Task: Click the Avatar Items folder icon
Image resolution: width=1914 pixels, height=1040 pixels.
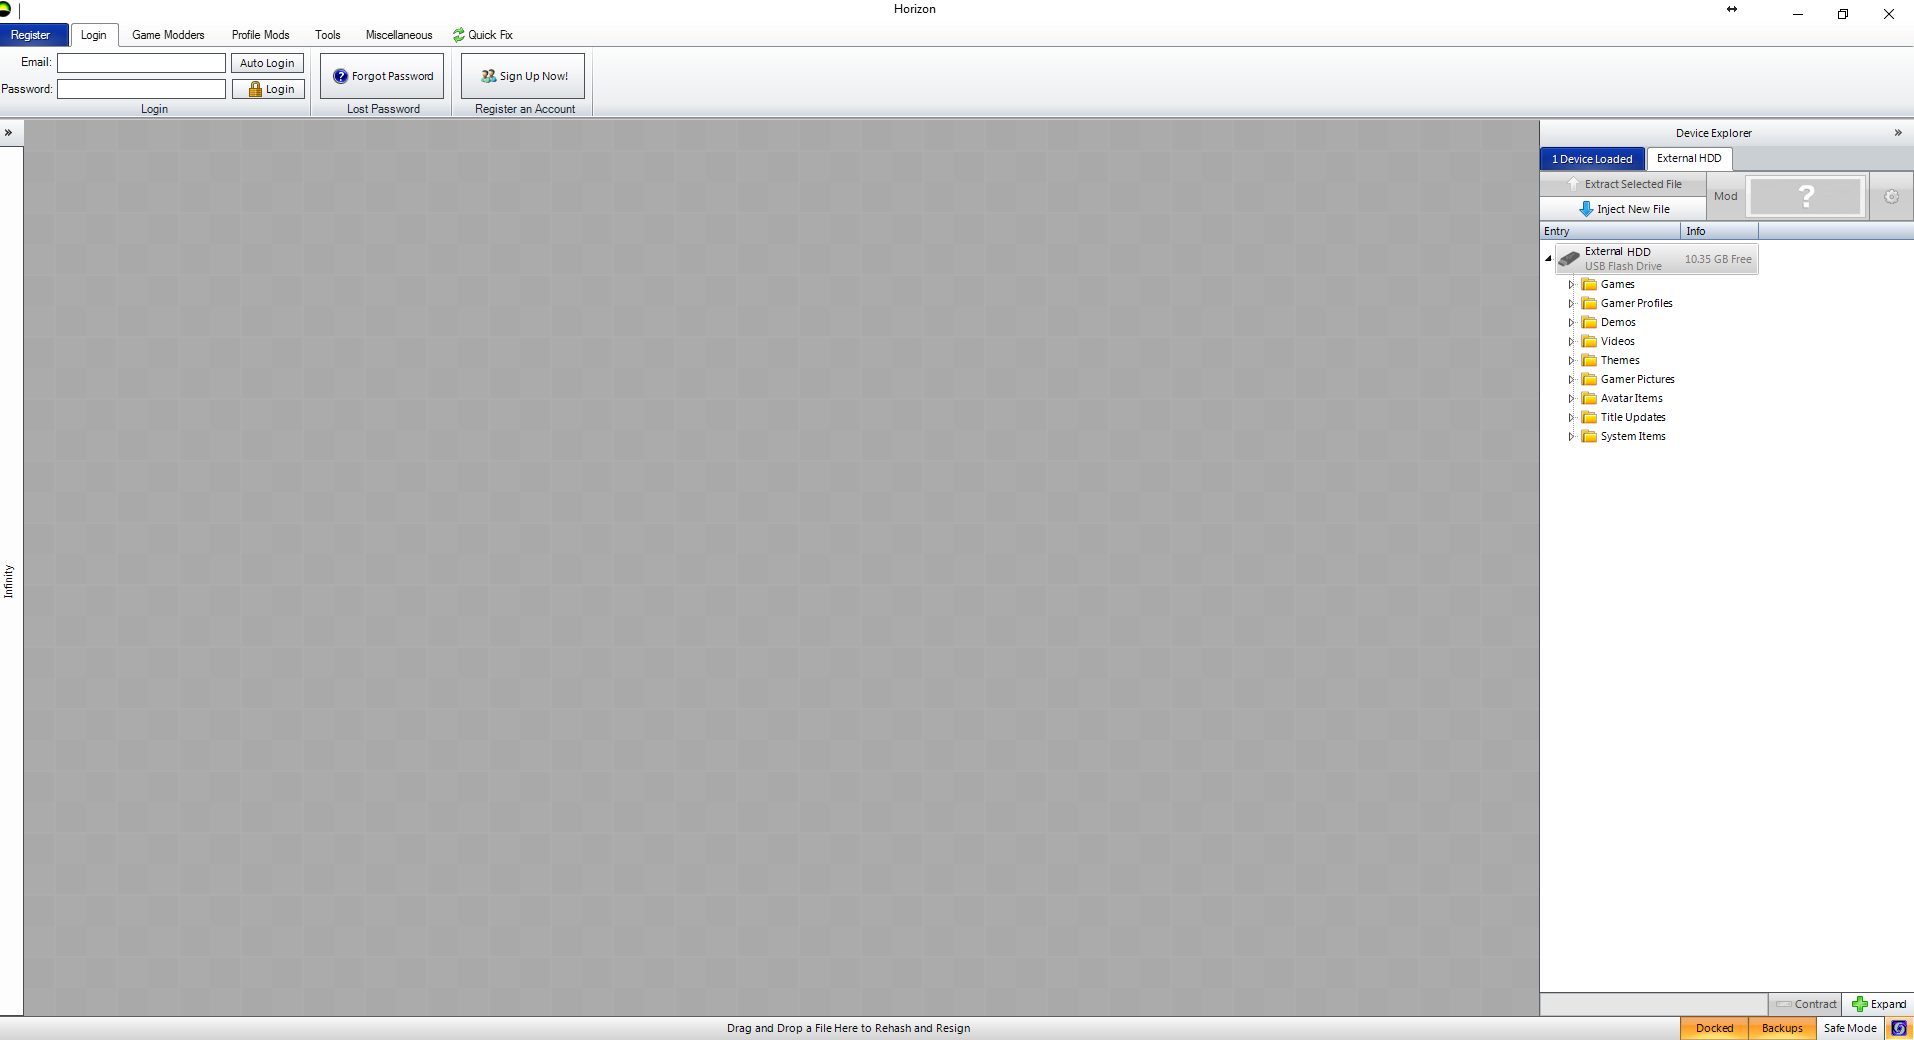Action: point(1589,398)
